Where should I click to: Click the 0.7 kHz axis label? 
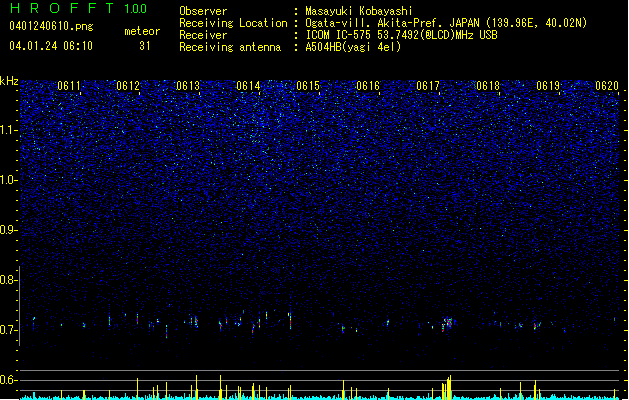9,330
